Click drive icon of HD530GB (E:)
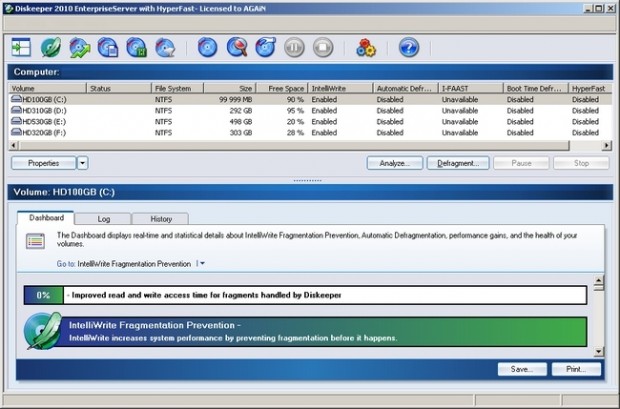This screenshot has height=409, width=620. pyautogui.click(x=16, y=121)
